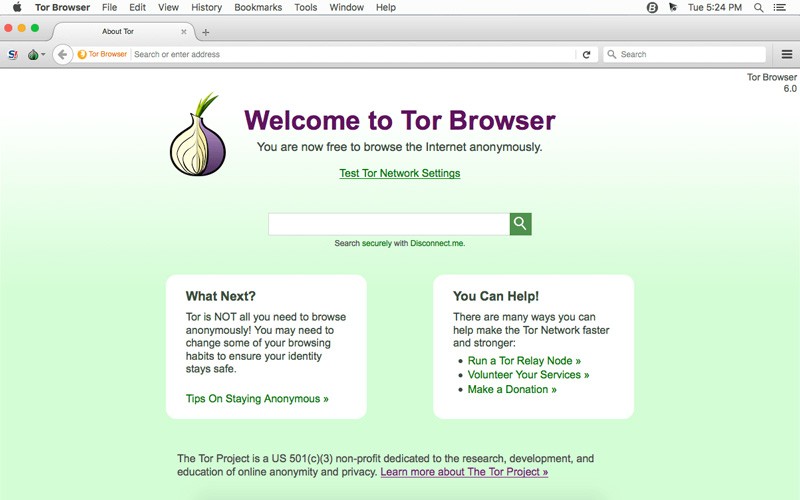The height and width of the screenshot is (500, 800).
Task: Open a new tab with plus button
Action: click(206, 32)
